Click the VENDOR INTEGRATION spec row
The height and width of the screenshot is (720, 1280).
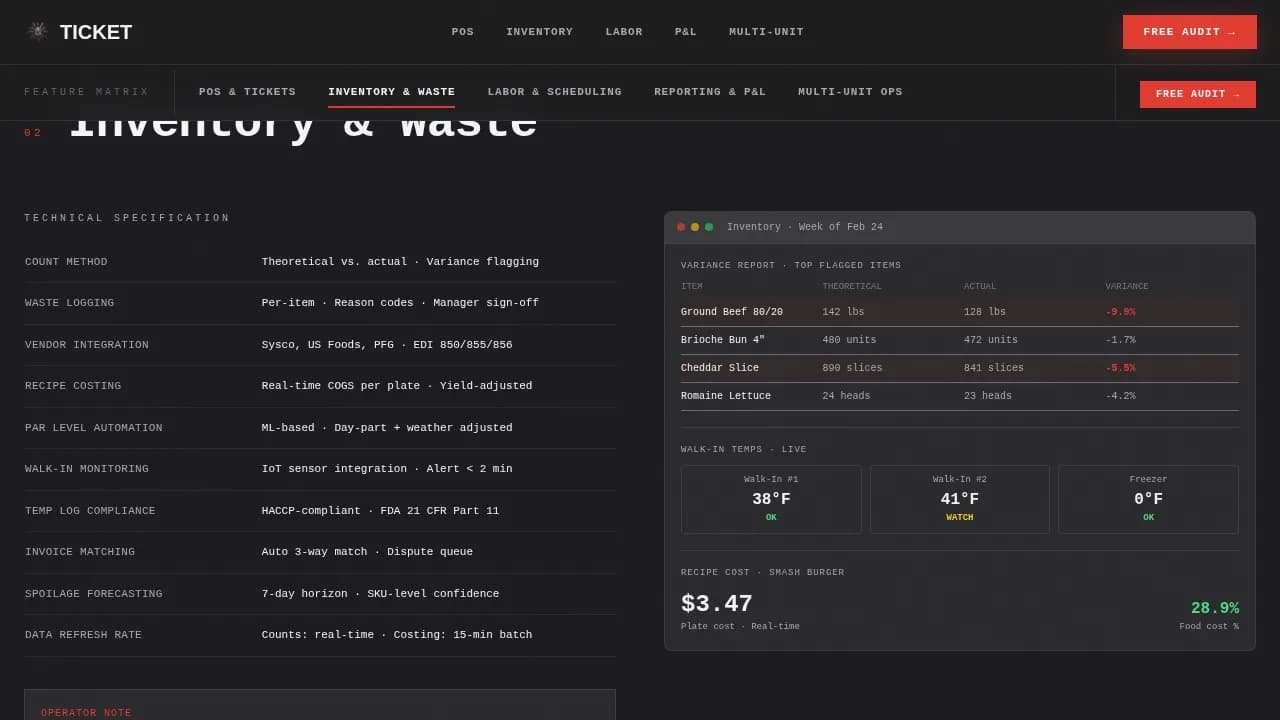pos(320,345)
